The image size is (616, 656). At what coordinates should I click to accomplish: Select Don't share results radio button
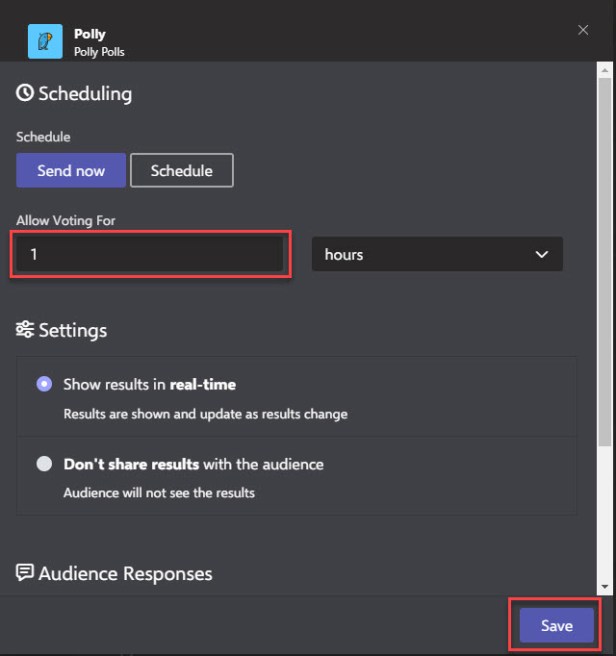44,464
